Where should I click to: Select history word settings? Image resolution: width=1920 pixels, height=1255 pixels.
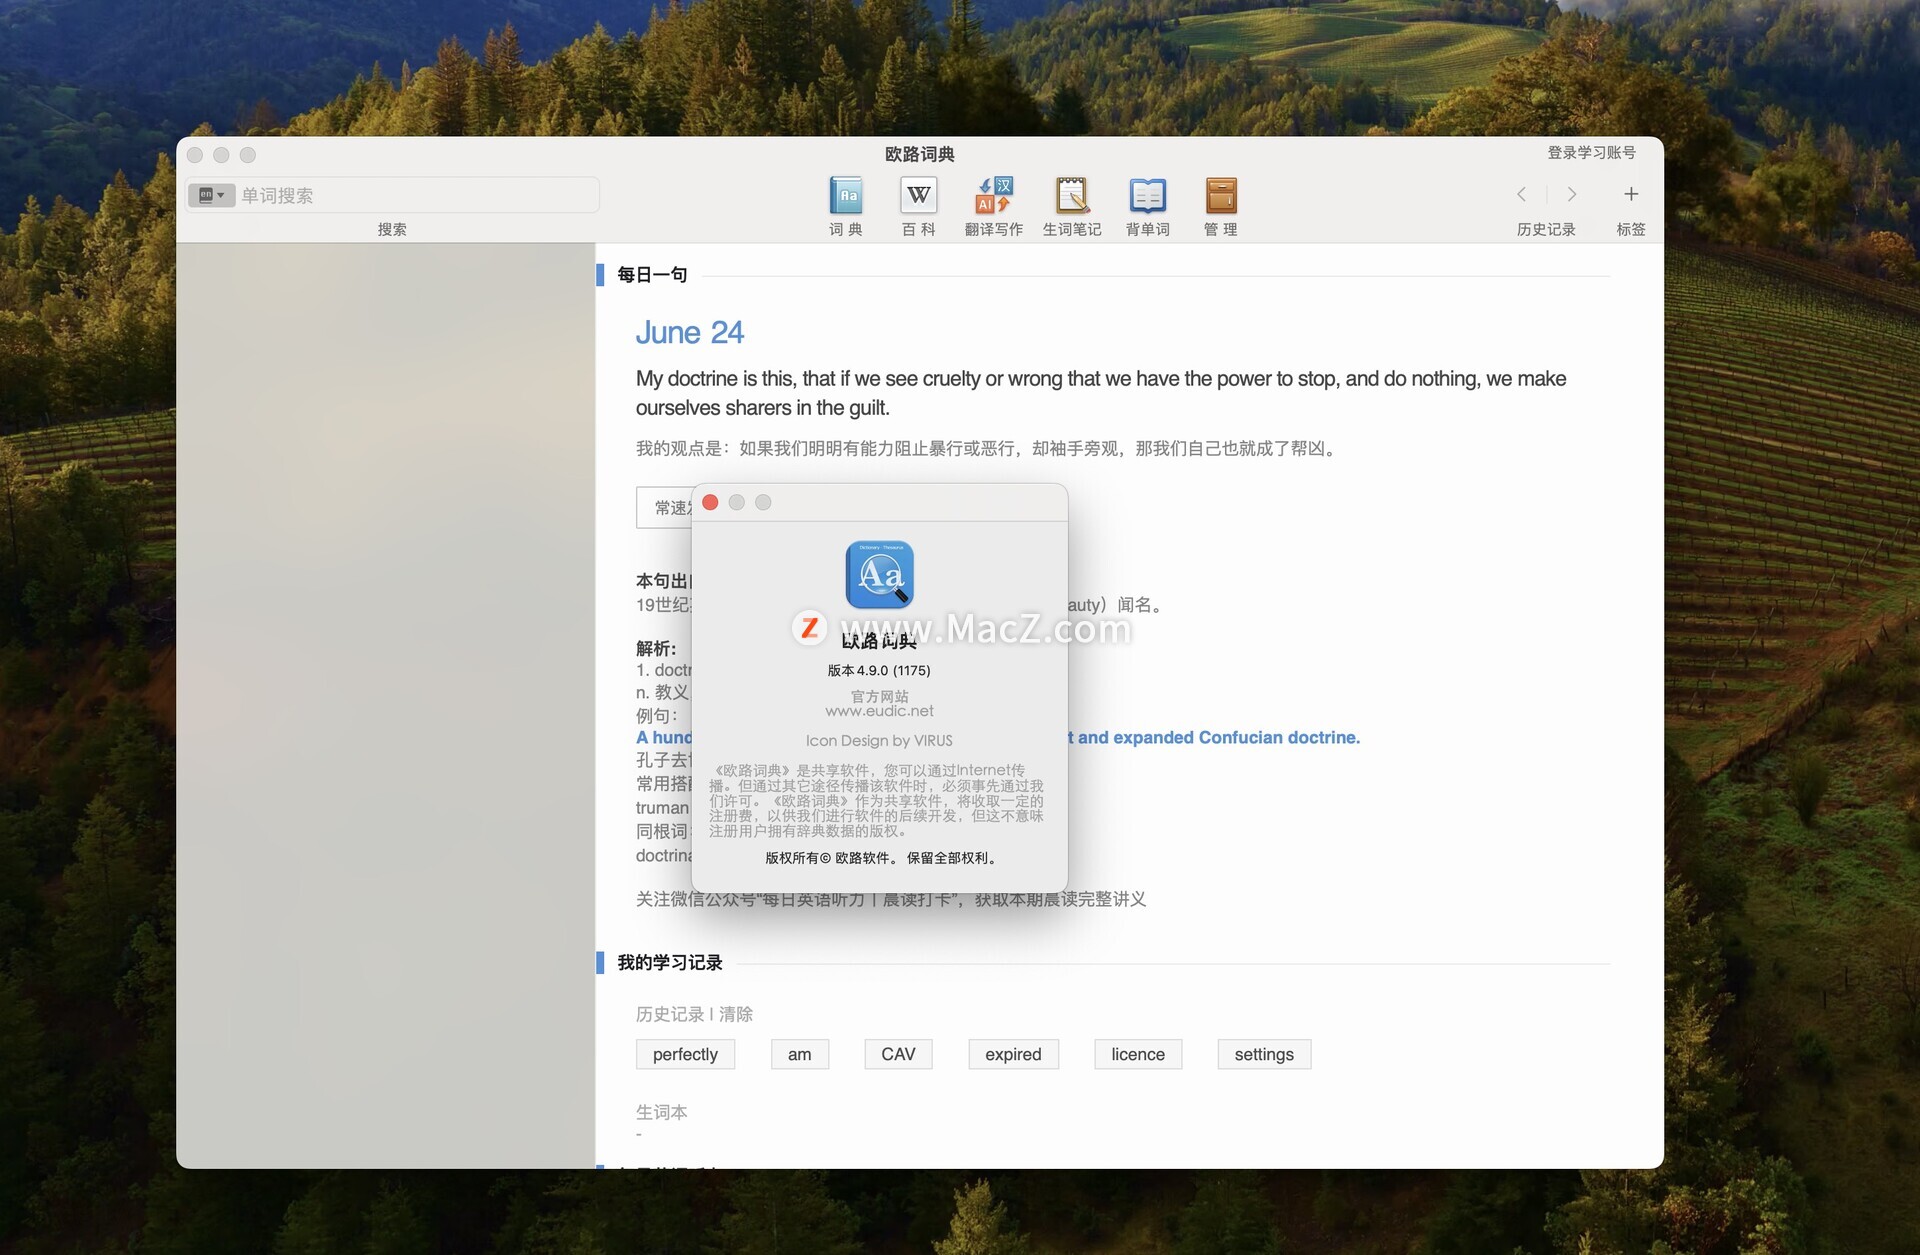(x=1264, y=1054)
